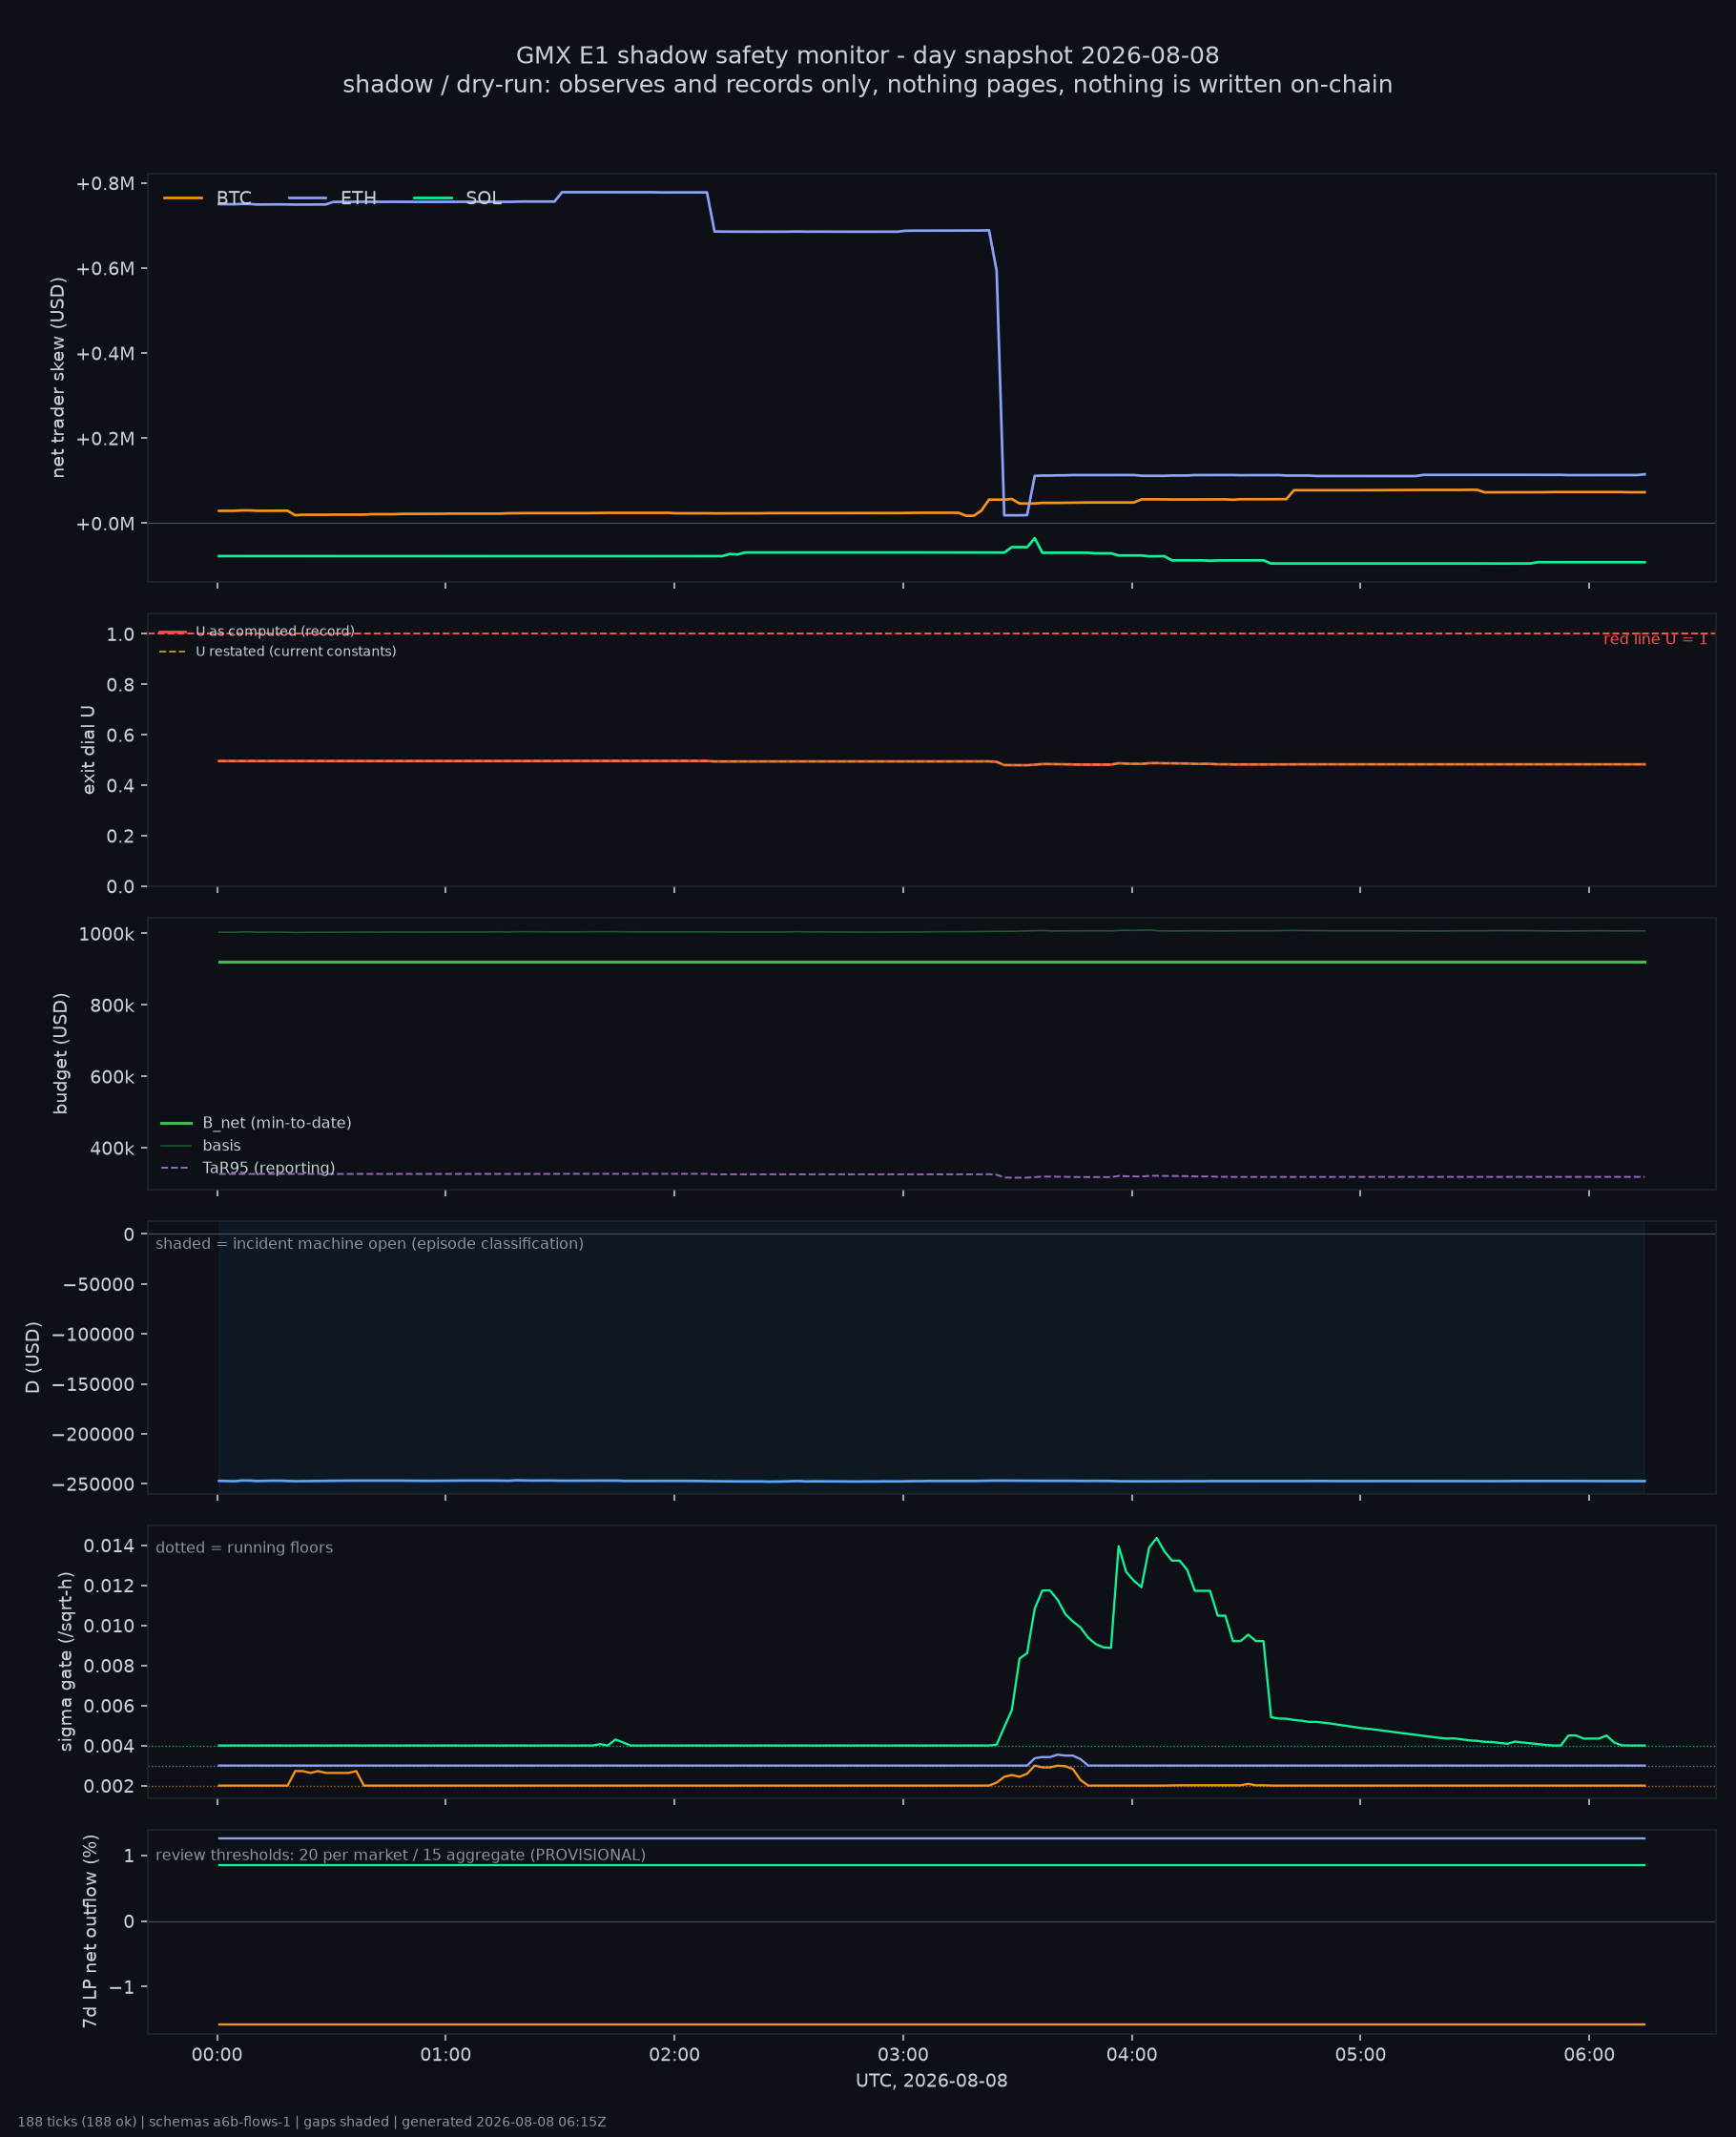Viewport: 1736px width, 2137px height.
Task: Click the 'budget (USD)' axis label
Action: (x=61, y=1054)
